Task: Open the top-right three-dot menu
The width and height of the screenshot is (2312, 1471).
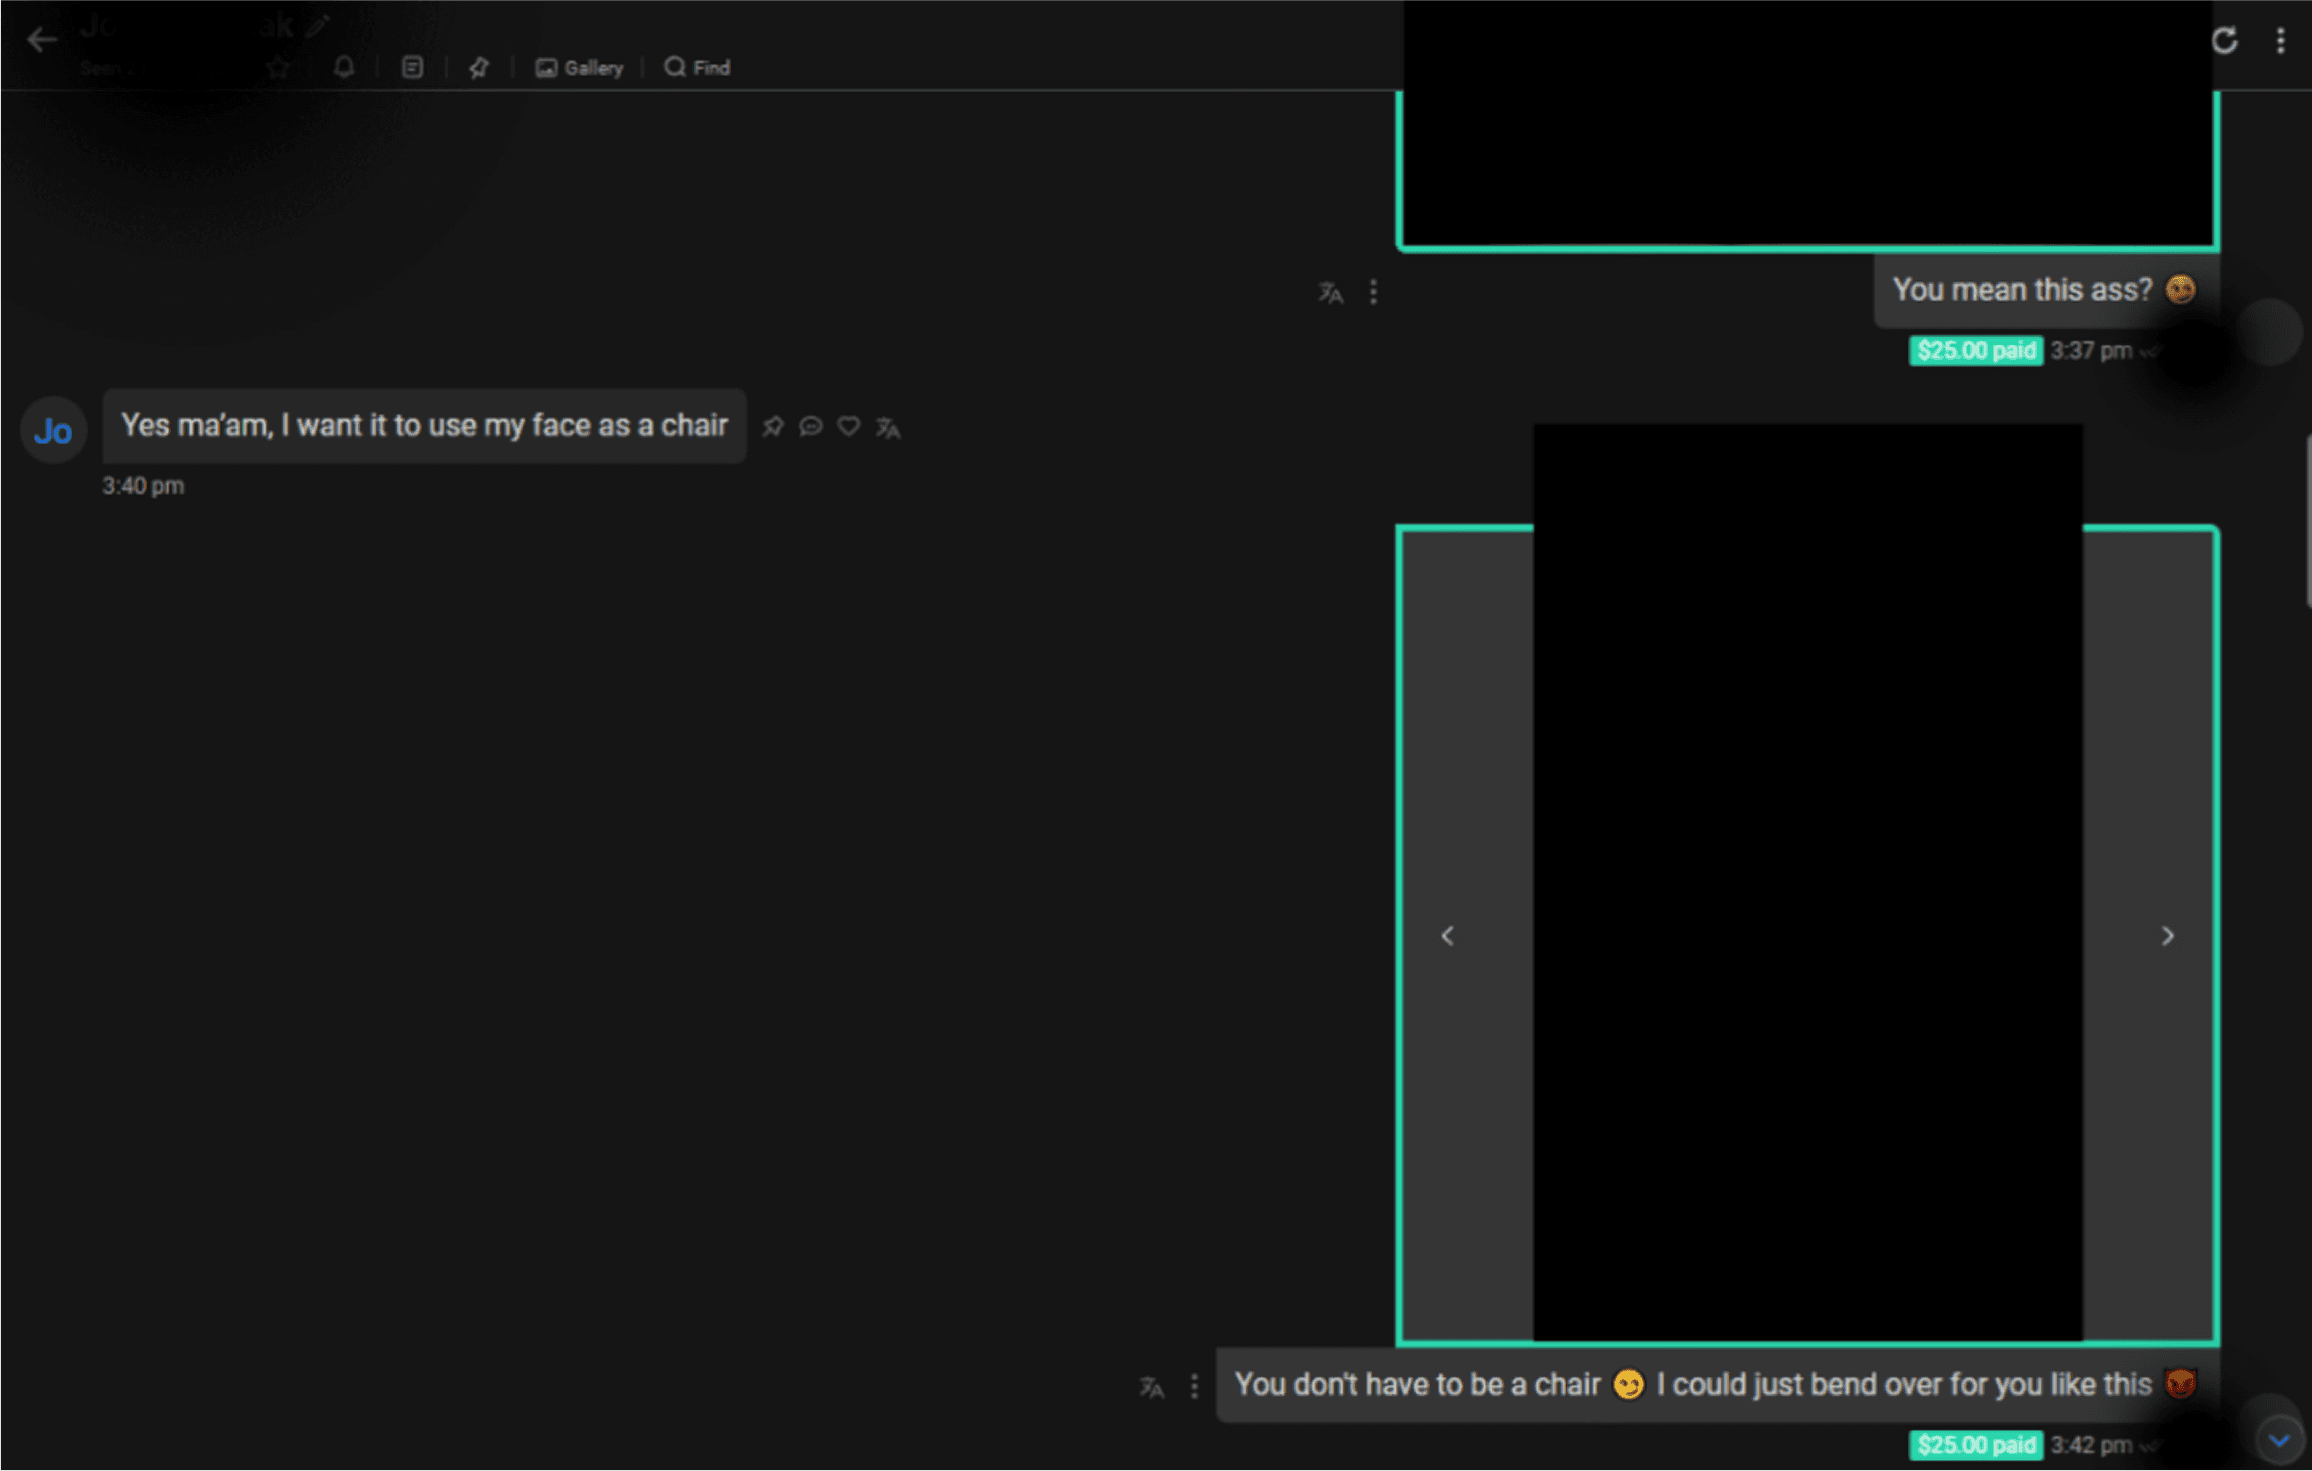Action: tap(2281, 40)
